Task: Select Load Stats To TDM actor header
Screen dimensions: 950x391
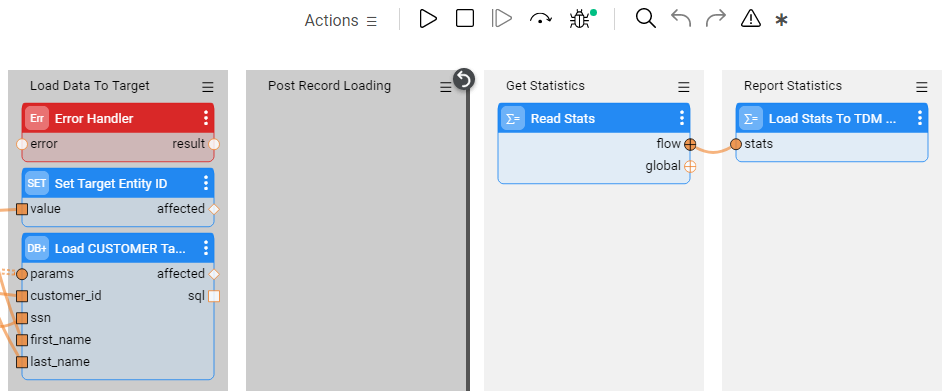Action: tap(832, 118)
